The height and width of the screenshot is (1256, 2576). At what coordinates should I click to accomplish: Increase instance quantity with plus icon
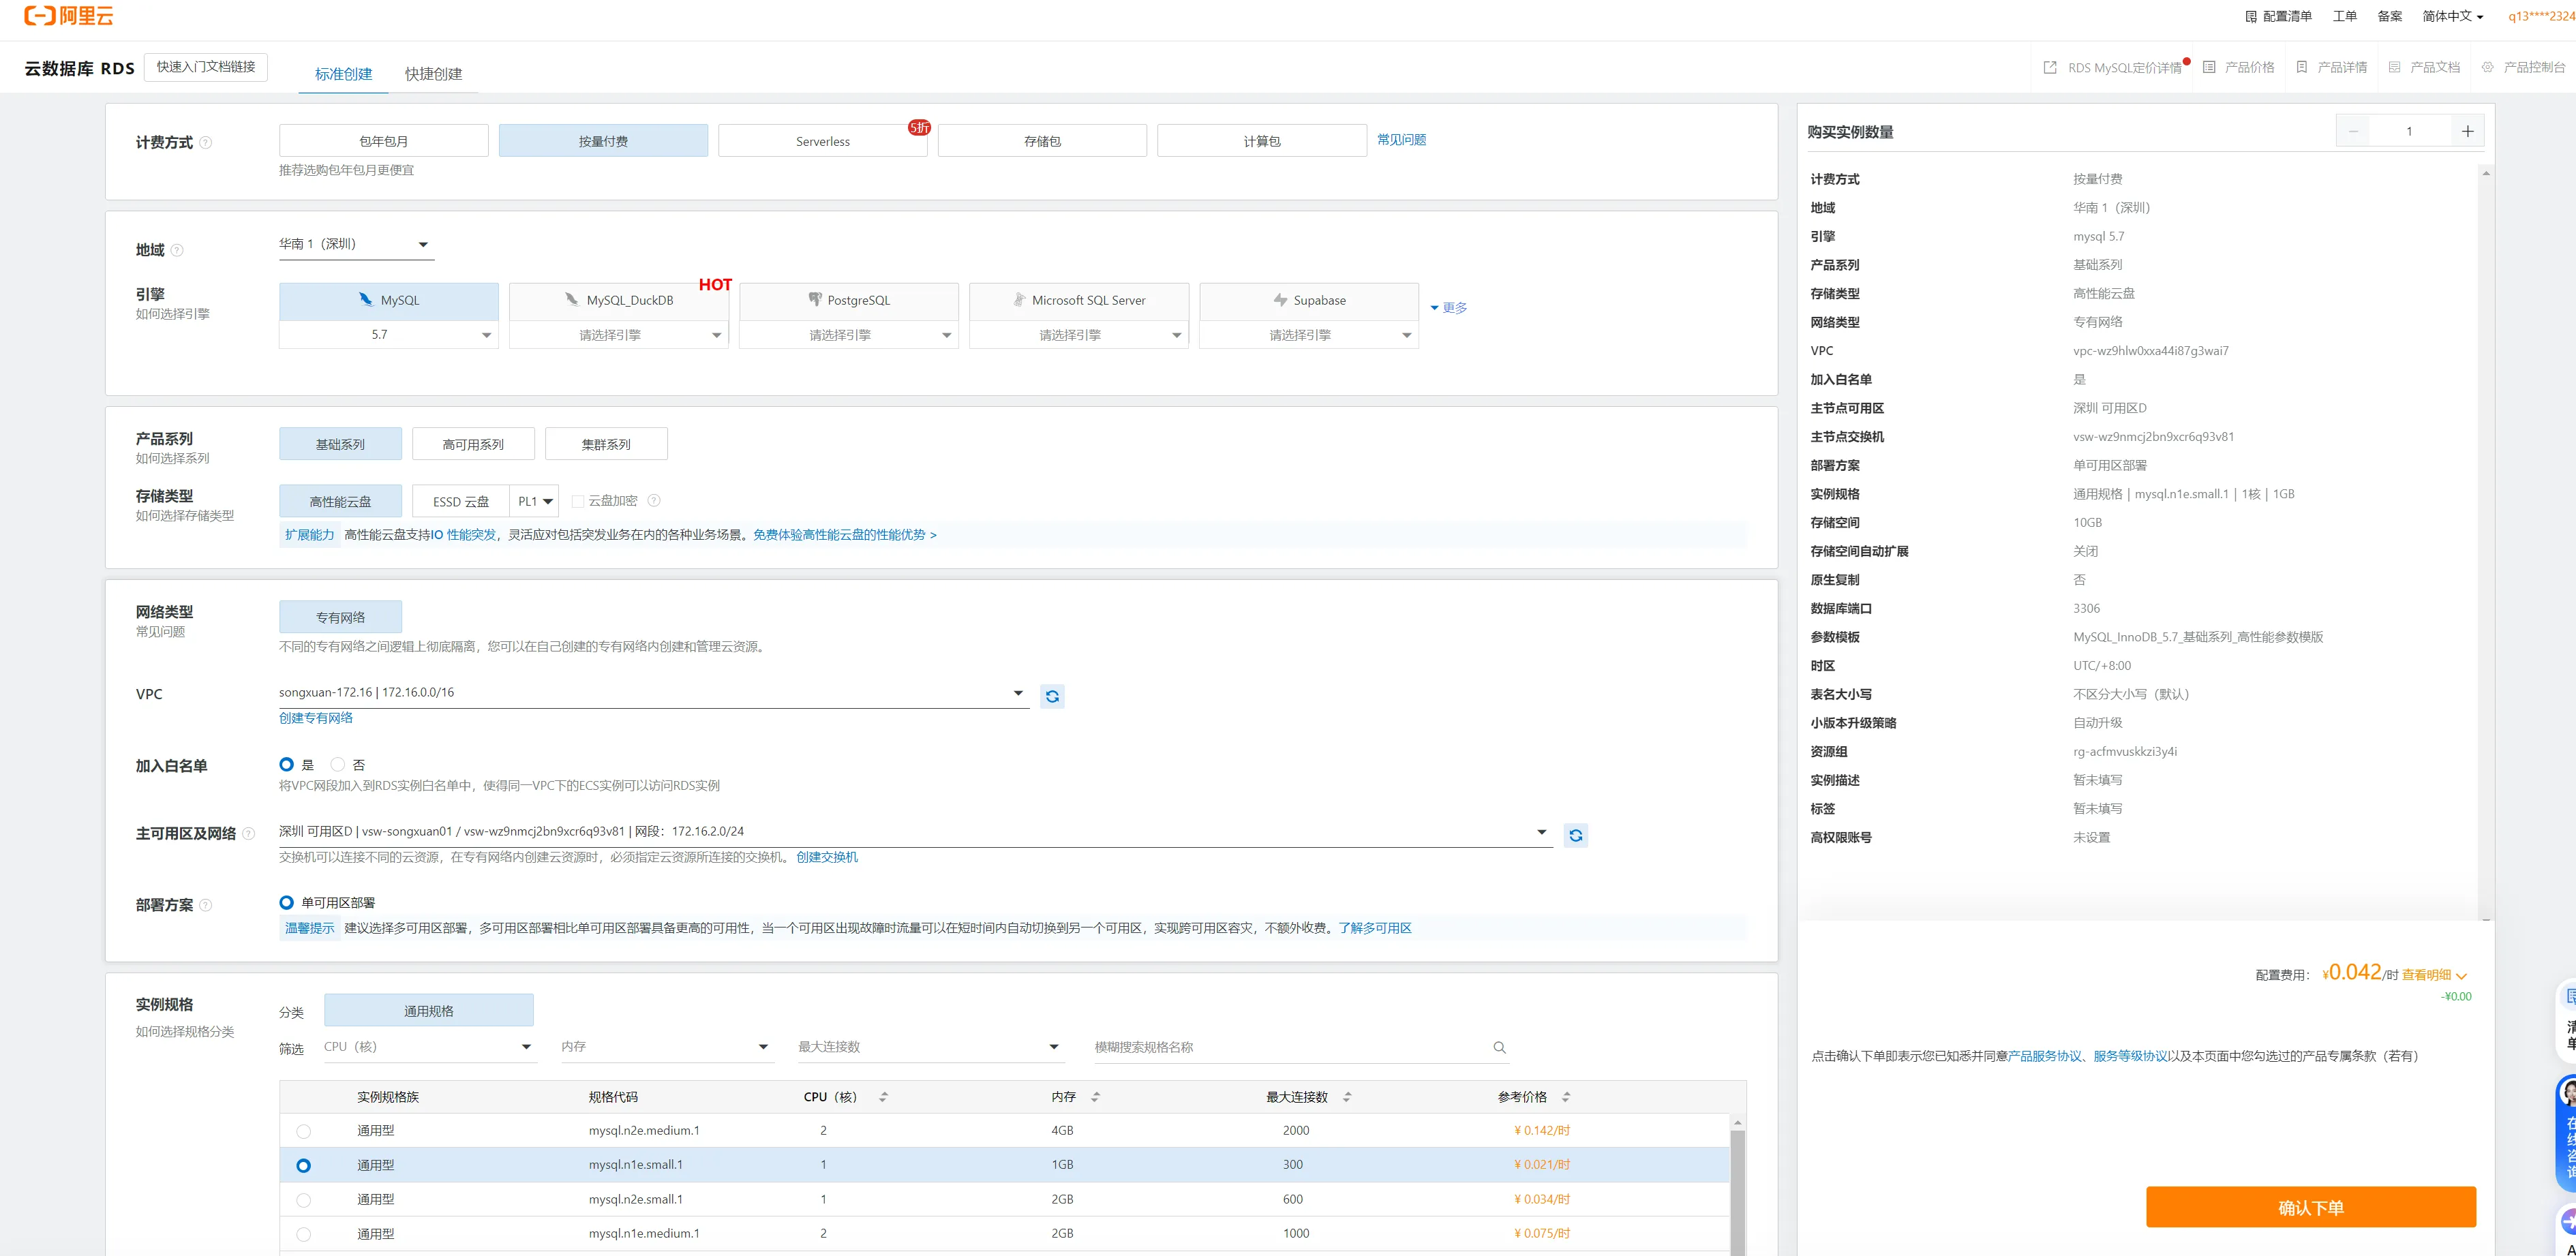(2467, 131)
